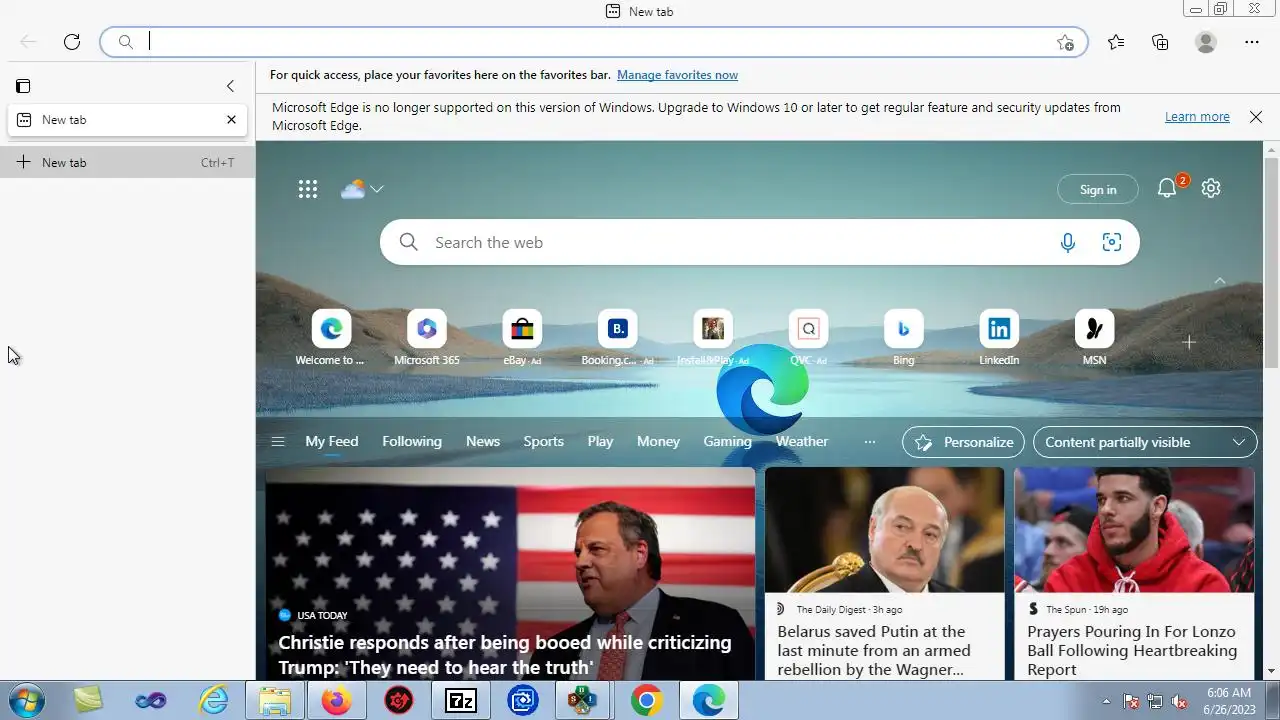This screenshot has width=1280, height=720.
Task: Select the Gaming tab
Action: (727, 441)
